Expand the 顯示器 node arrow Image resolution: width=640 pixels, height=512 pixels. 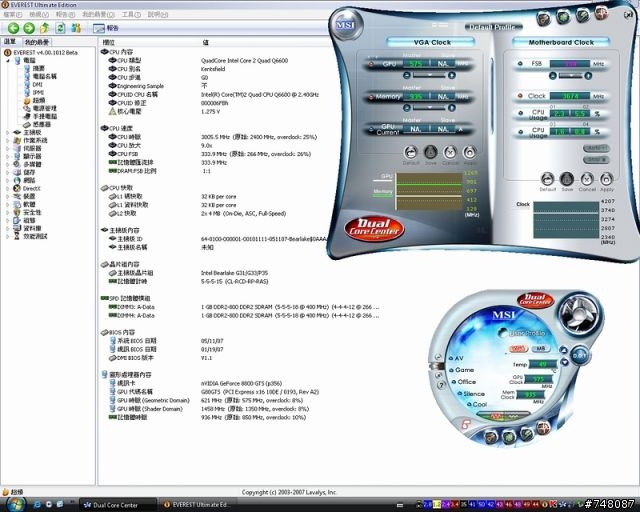8,156
